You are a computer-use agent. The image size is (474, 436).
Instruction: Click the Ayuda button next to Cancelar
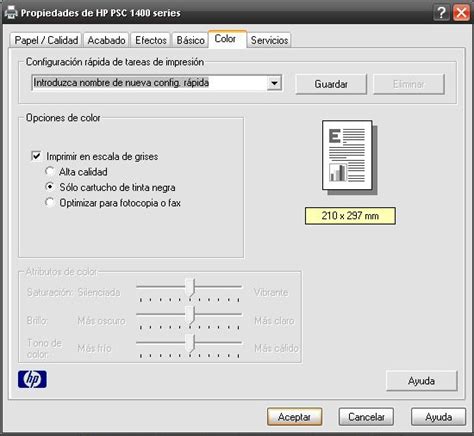(439, 417)
